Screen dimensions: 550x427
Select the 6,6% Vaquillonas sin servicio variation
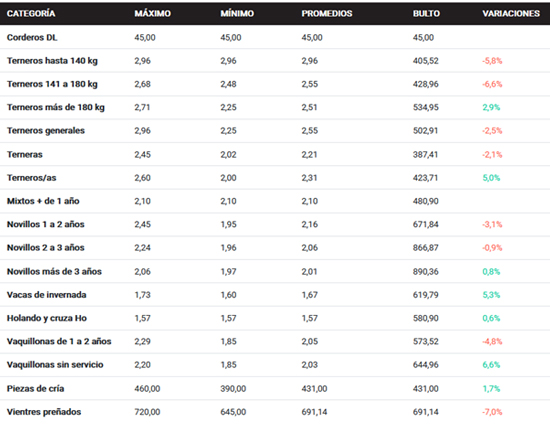pos(491,365)
